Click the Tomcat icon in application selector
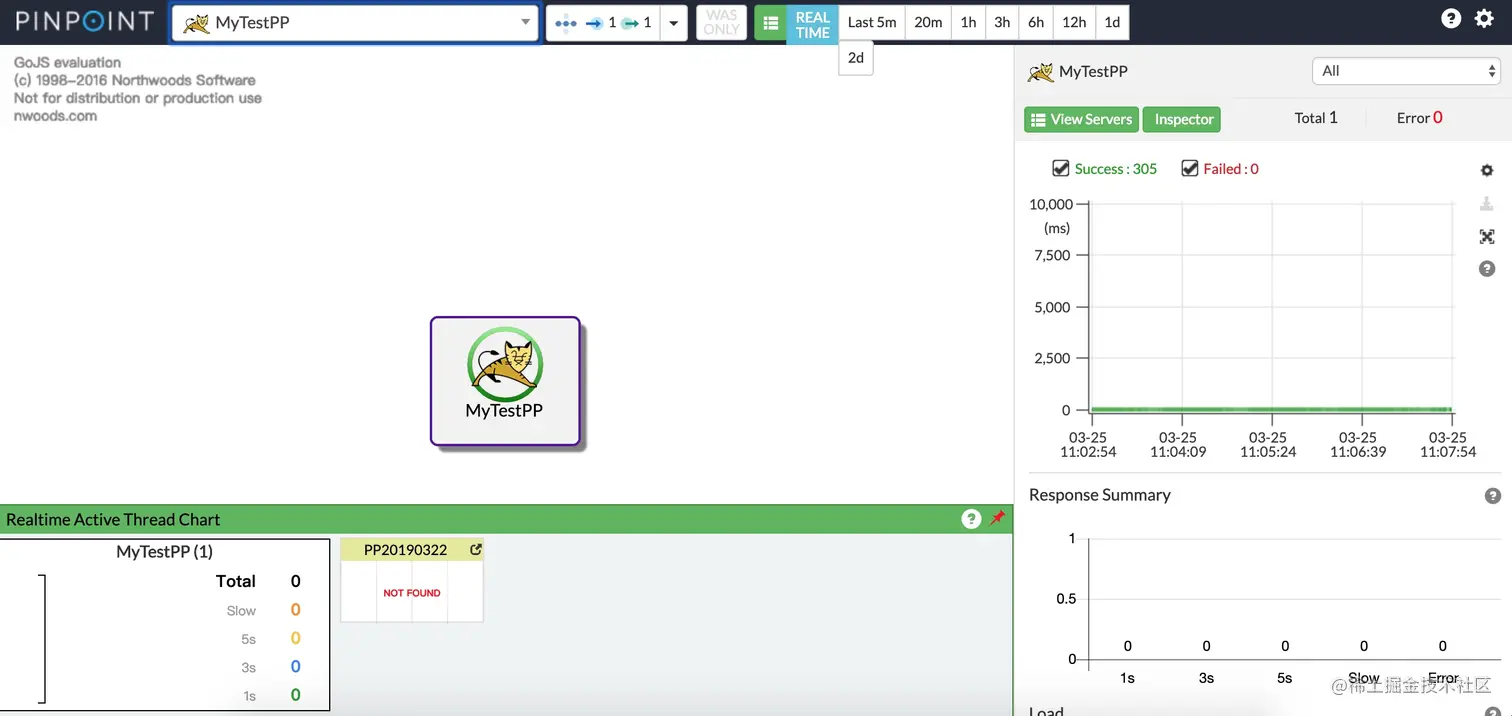Image resolution: width=1512 pixels, height=716 pixels. pyautogui.click(x=196, y=22)
